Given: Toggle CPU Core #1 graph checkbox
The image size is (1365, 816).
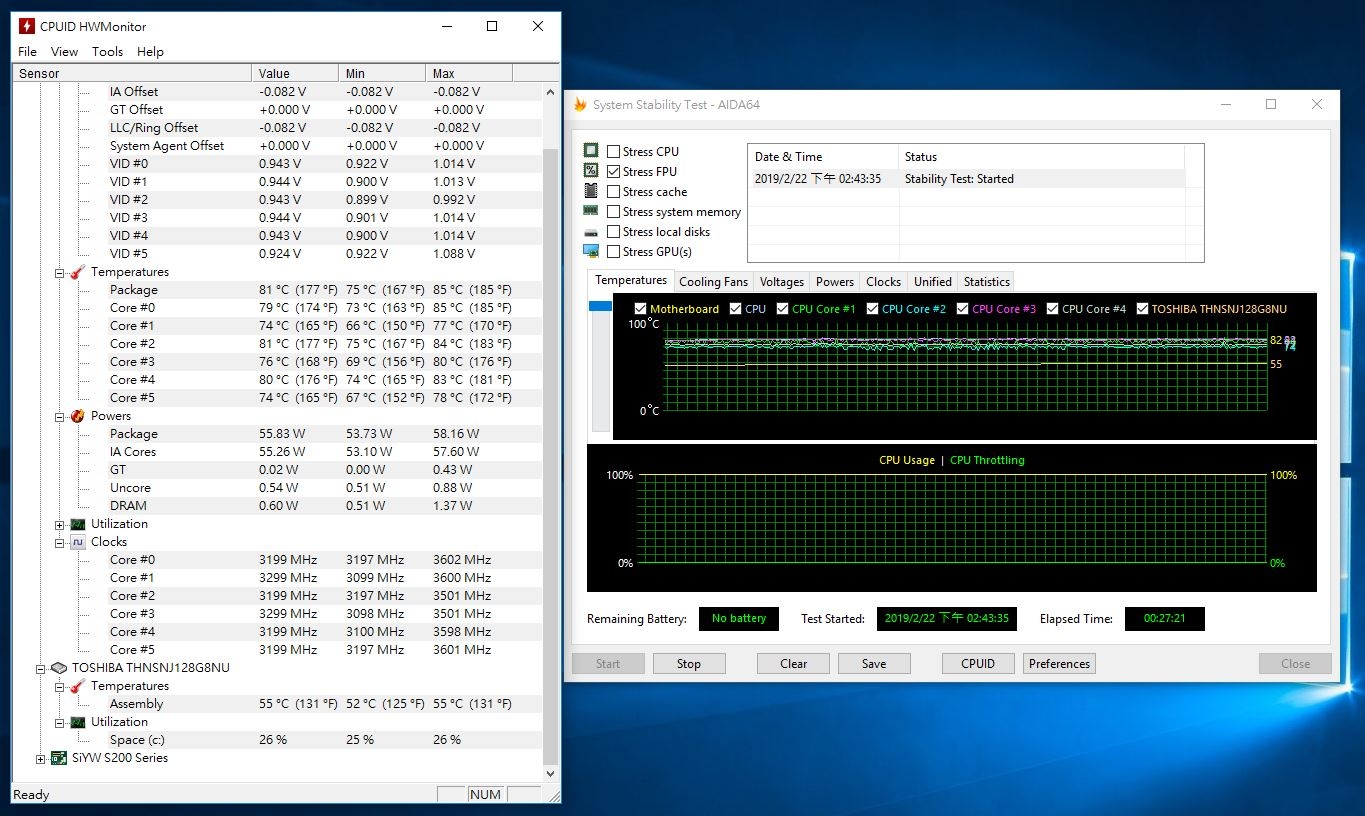Looking at the screenshot, I should pos(782,309).
